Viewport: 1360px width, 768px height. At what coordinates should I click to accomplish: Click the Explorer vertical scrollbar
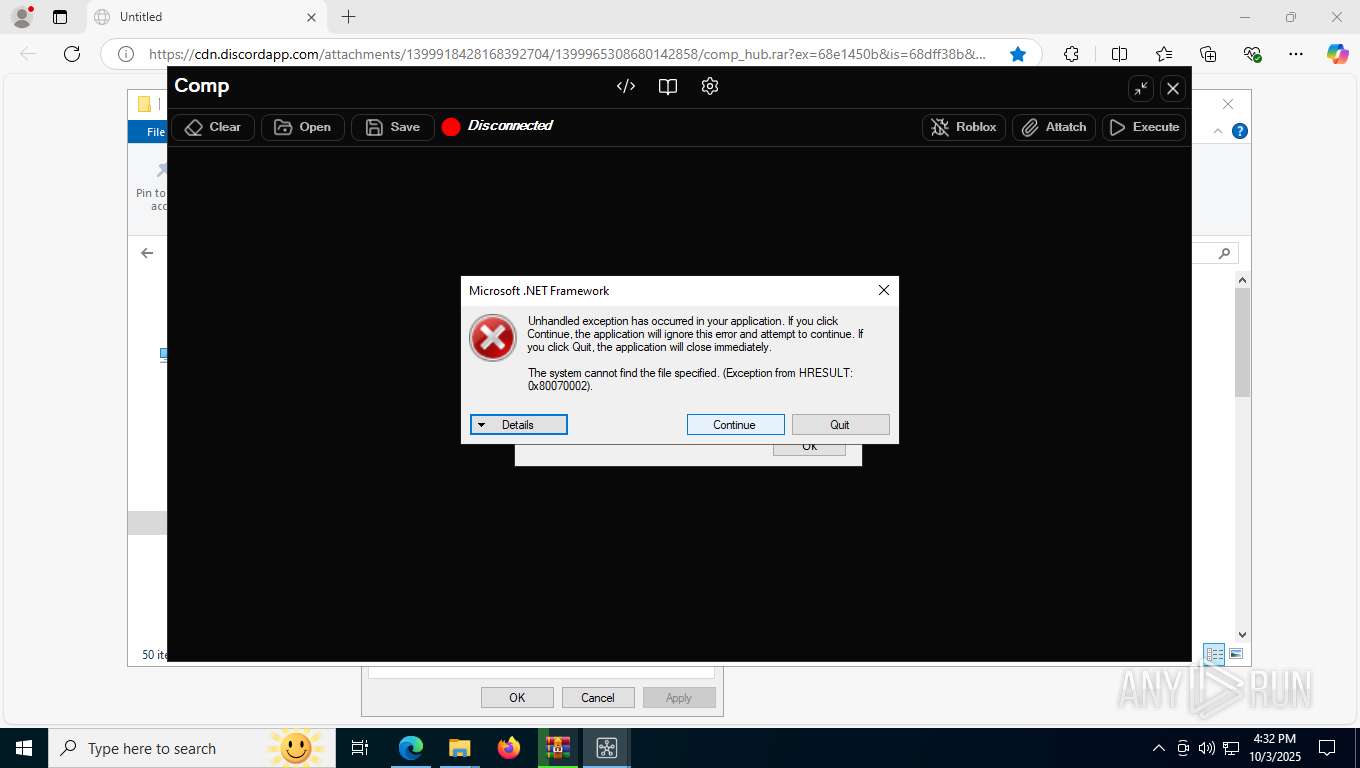1242,342
